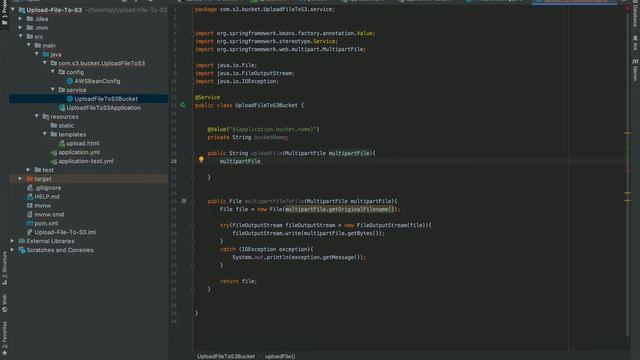
Task: Click the bucketName field name in code
Action: [269, 138]
